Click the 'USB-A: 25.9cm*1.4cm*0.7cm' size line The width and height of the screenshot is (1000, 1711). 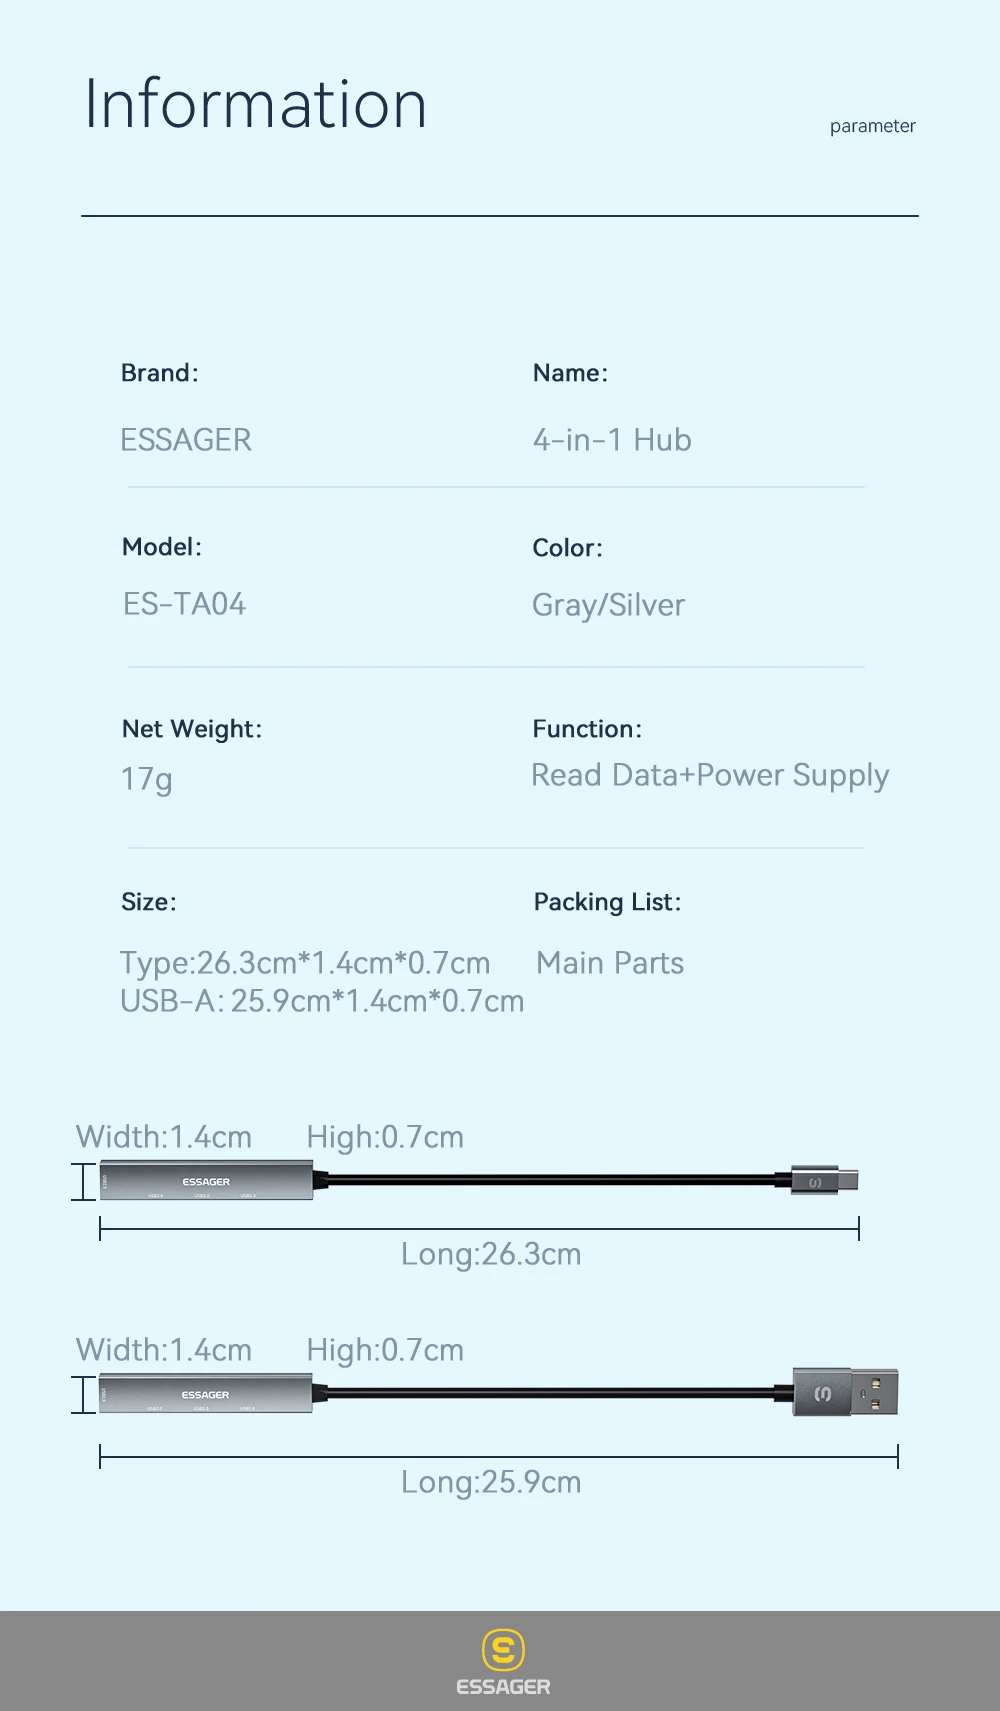322,1001
